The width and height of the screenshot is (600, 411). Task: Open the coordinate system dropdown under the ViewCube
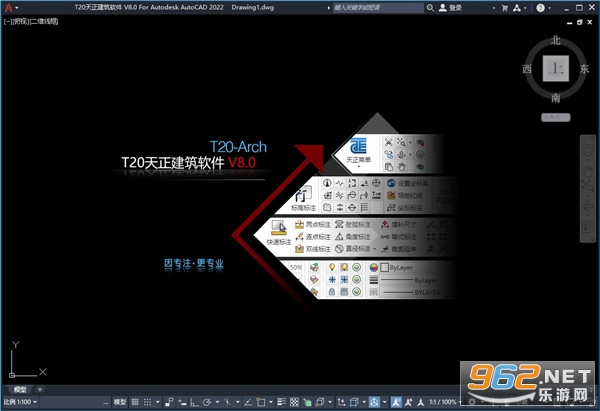pos(556,117)
